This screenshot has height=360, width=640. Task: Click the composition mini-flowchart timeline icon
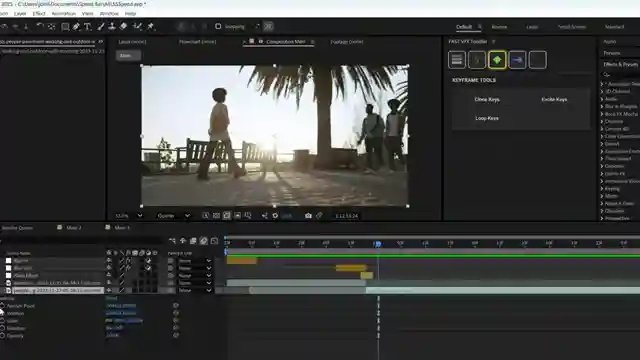[172, 241]
